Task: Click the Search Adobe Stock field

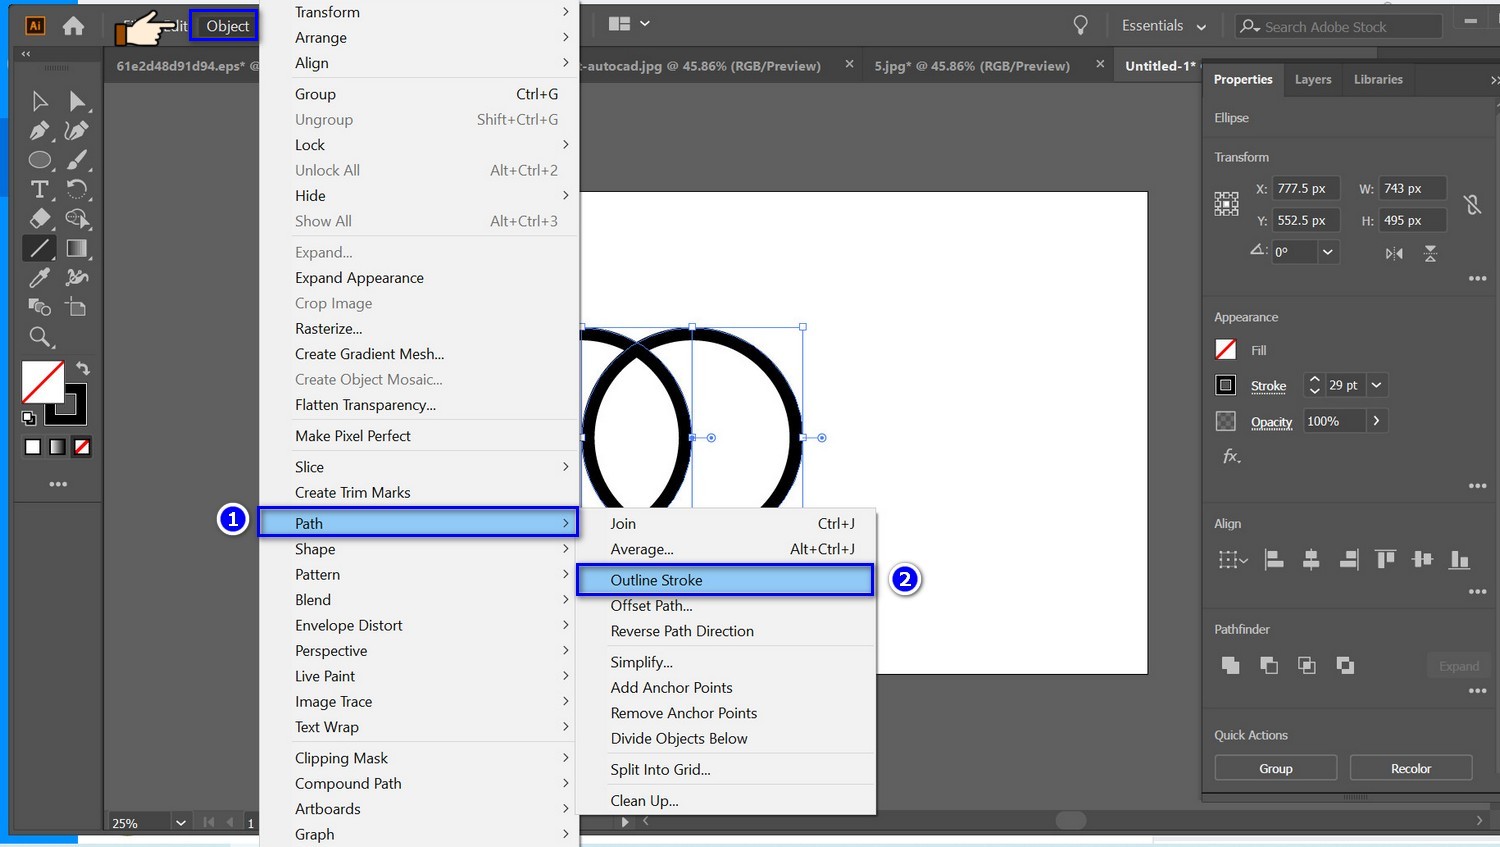Action: click(x=1340, y=27)
